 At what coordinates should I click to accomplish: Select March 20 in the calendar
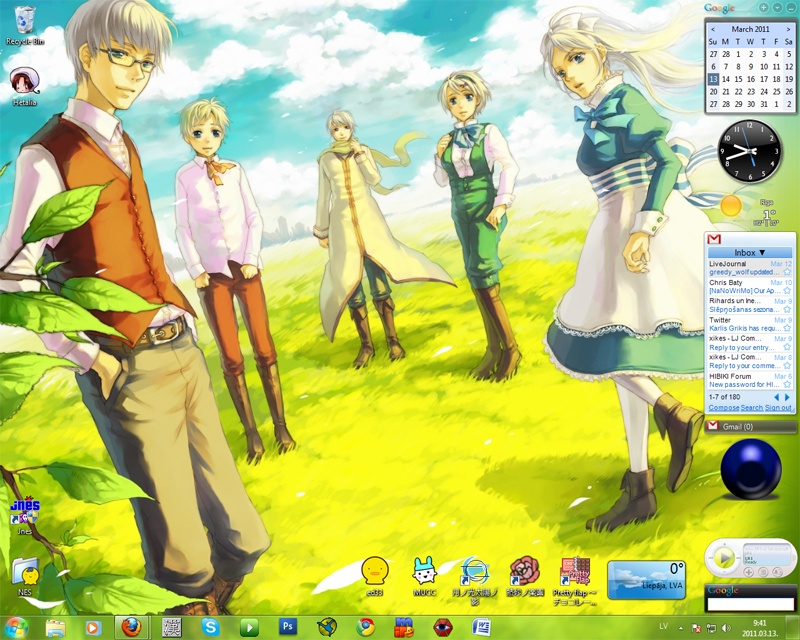pos(713,92)
